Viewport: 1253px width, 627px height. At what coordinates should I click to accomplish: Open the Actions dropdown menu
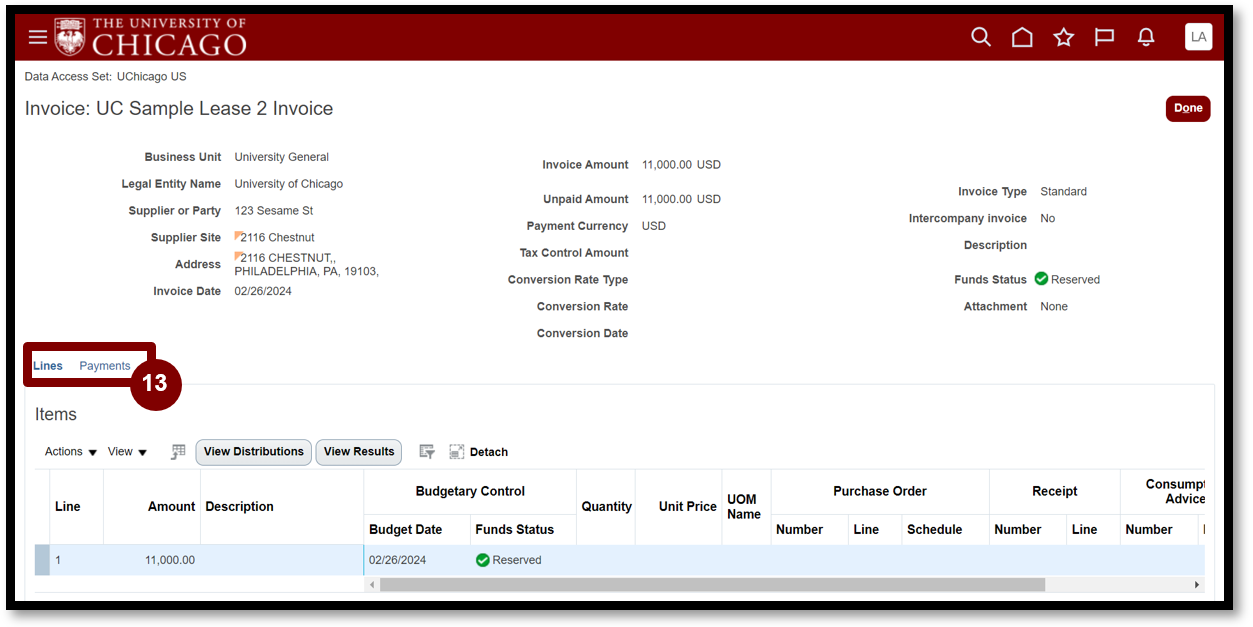[x=71, y=452]
